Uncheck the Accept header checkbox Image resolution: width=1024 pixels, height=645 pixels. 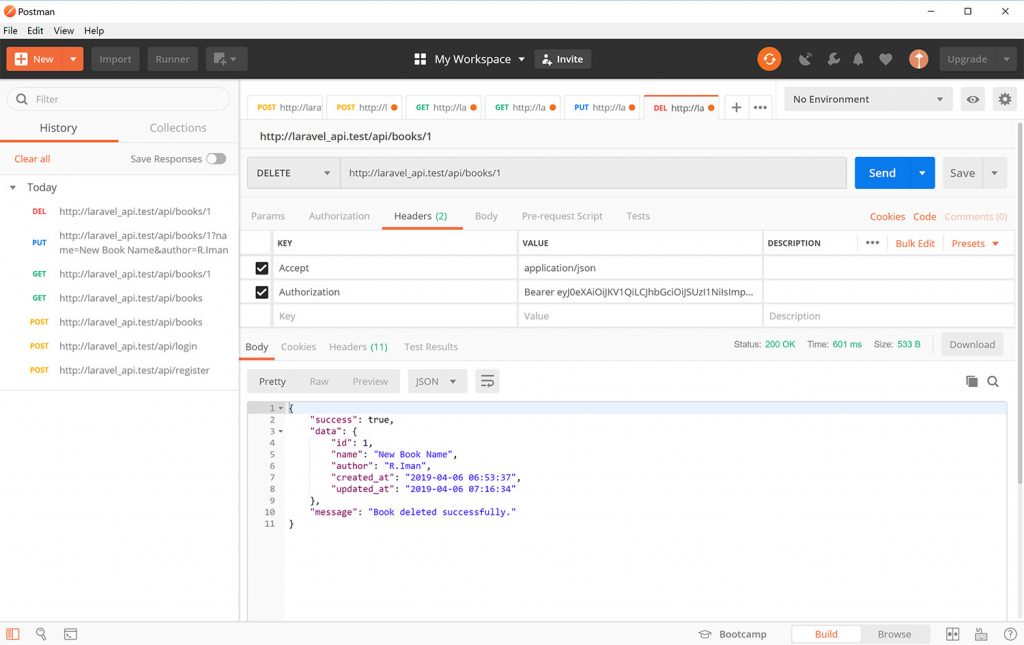pyautogui.click(x=262, y=268)
